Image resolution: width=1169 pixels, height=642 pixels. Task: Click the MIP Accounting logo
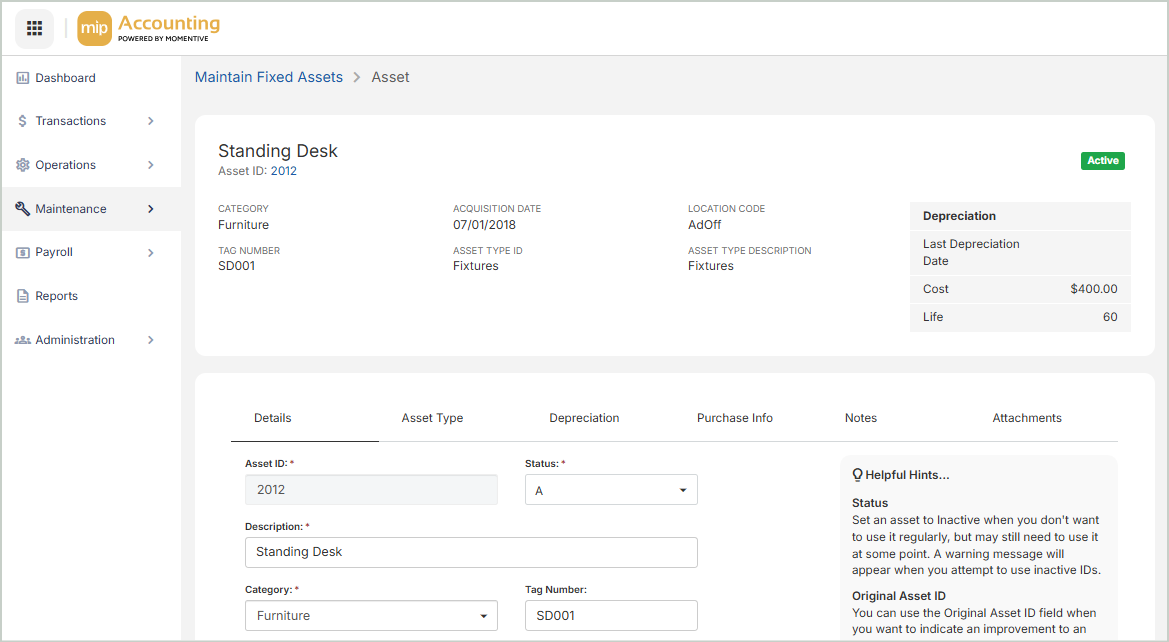point(149,28)
